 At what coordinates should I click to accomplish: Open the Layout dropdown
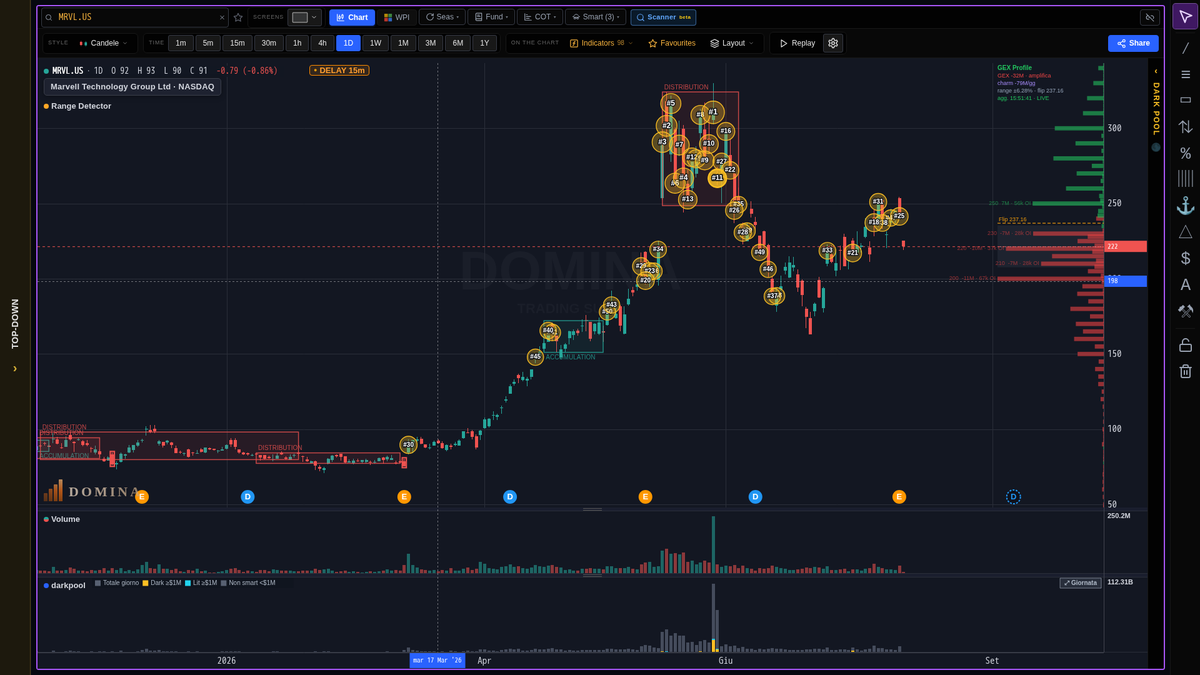(732, 43)
